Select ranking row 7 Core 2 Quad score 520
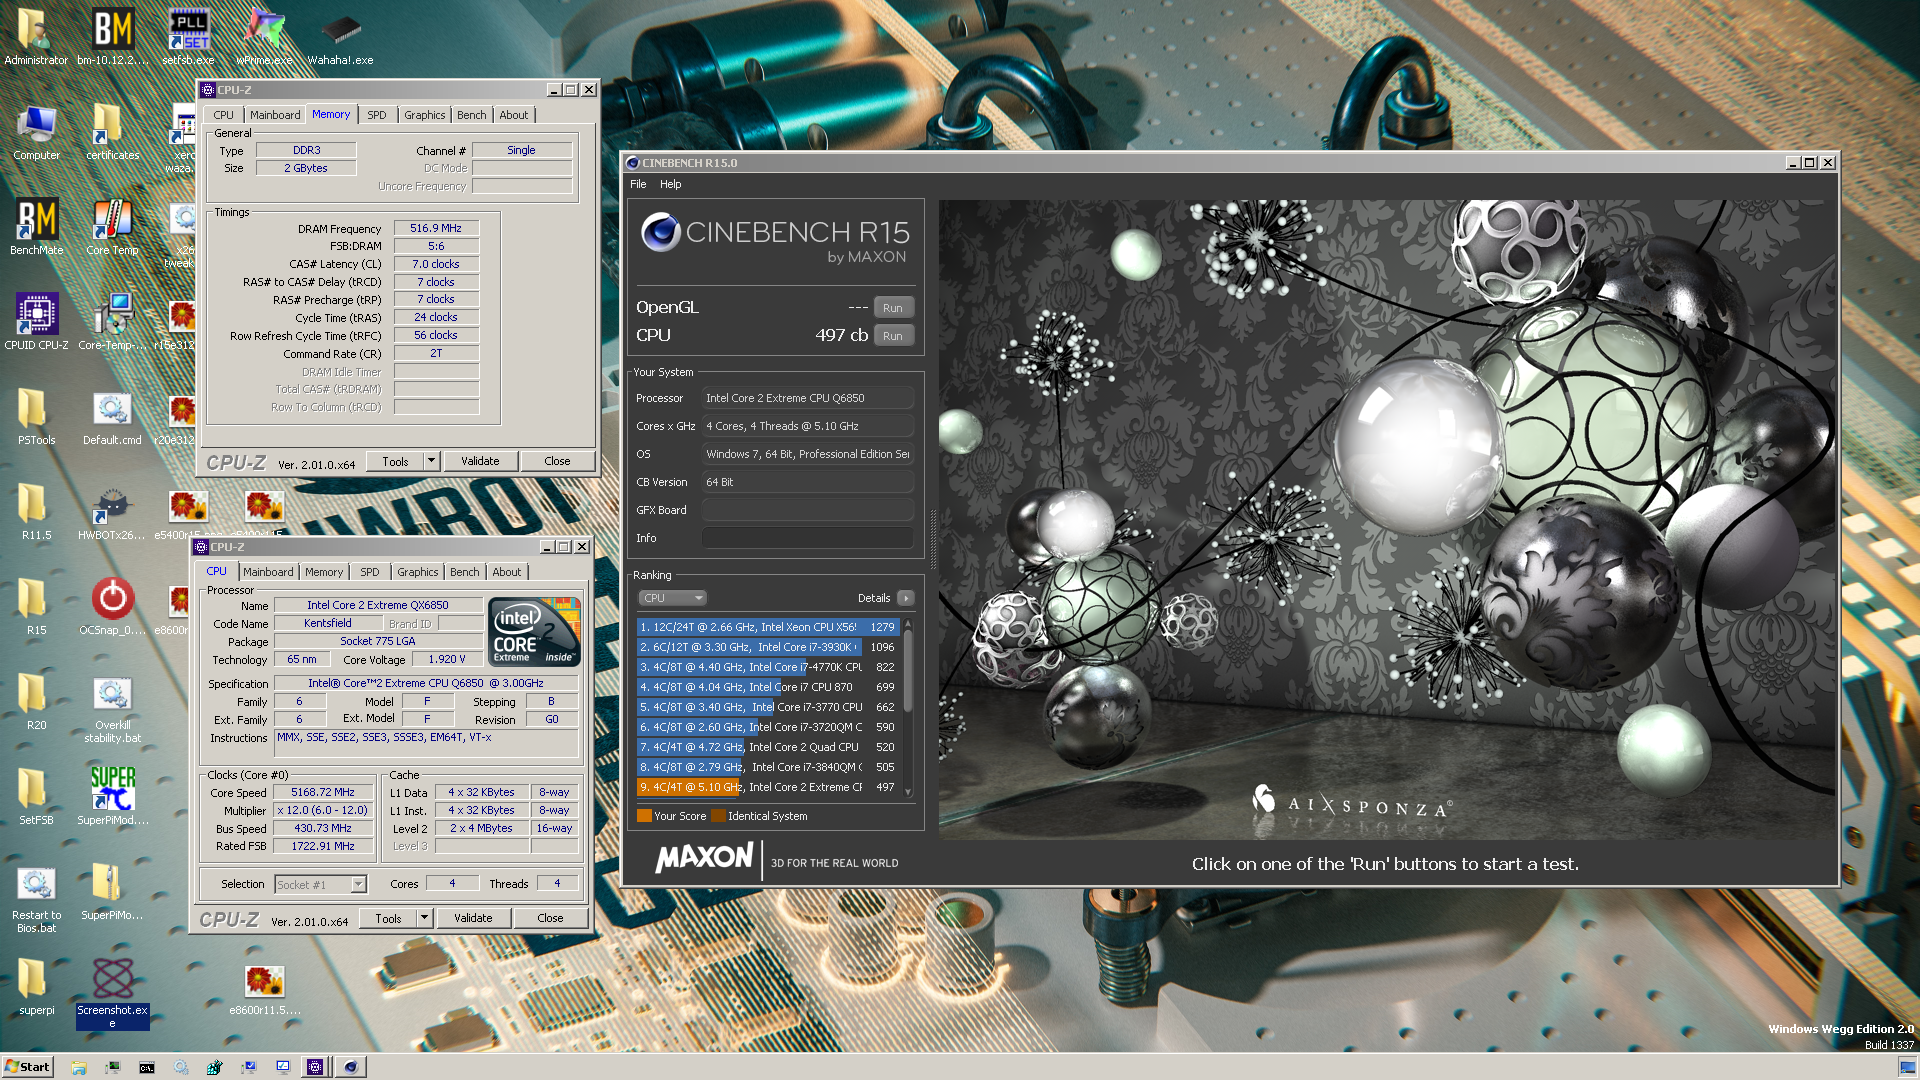Screen dimensions: 1920x1080 point(768,747)
